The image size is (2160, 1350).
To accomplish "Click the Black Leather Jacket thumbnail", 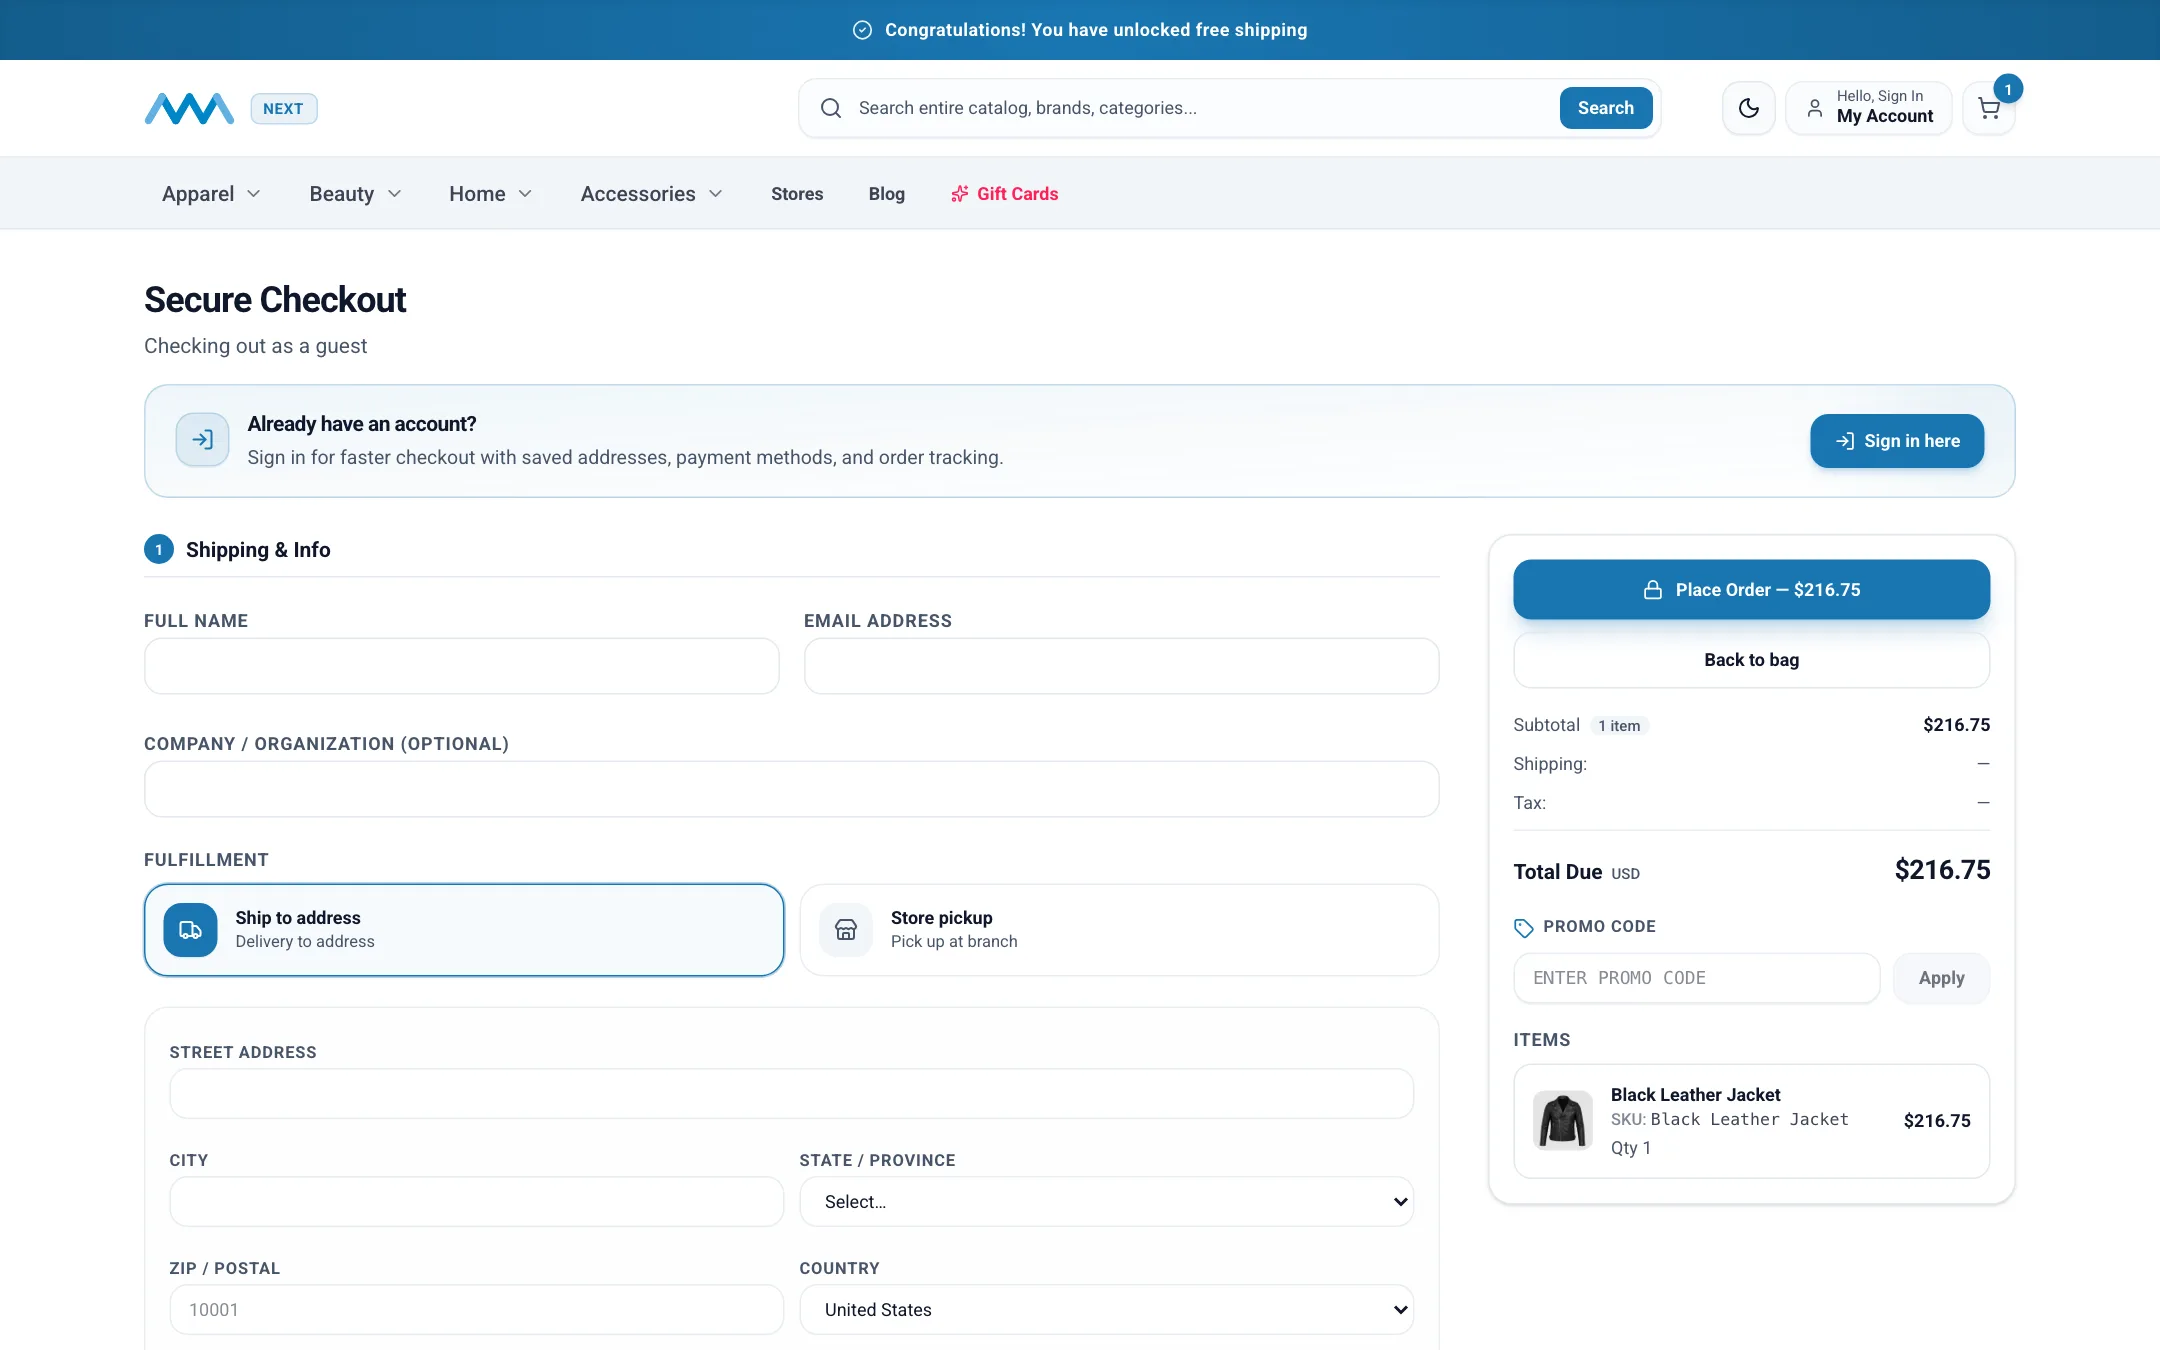I will pos(1562,1120).
